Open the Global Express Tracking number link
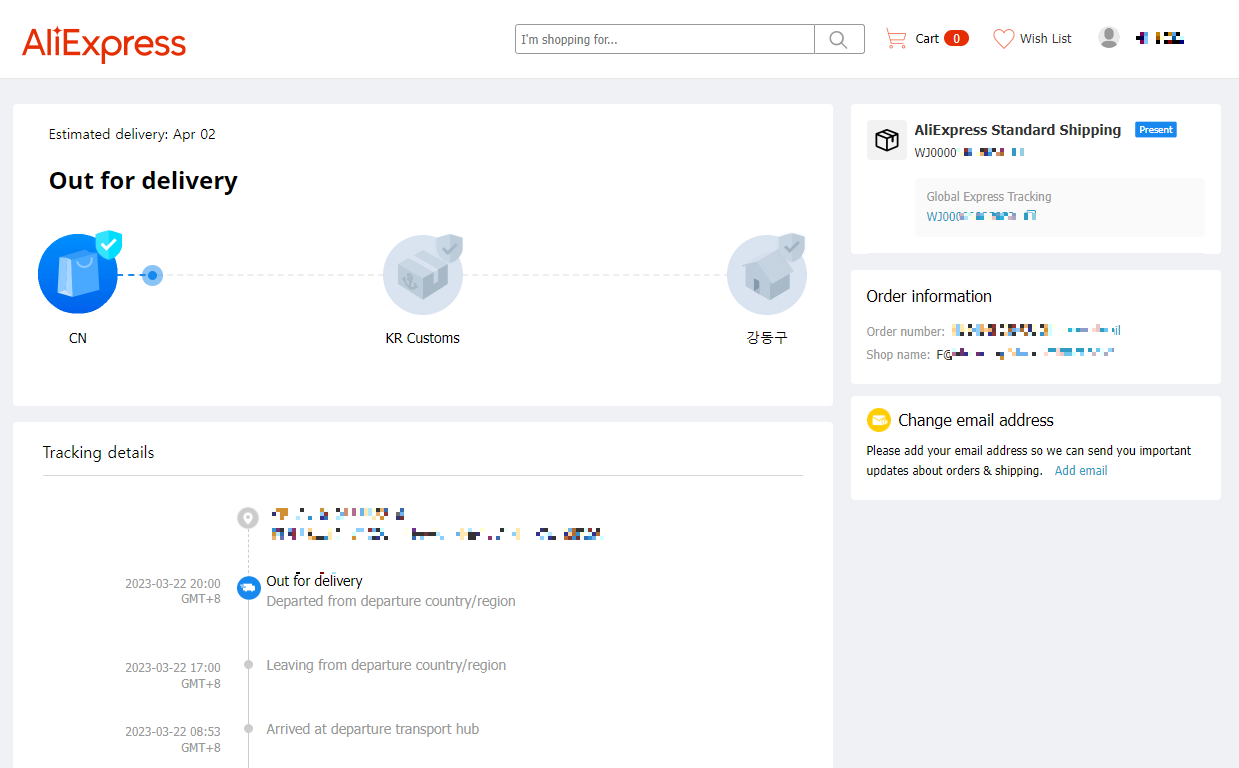 pos(981,216)
